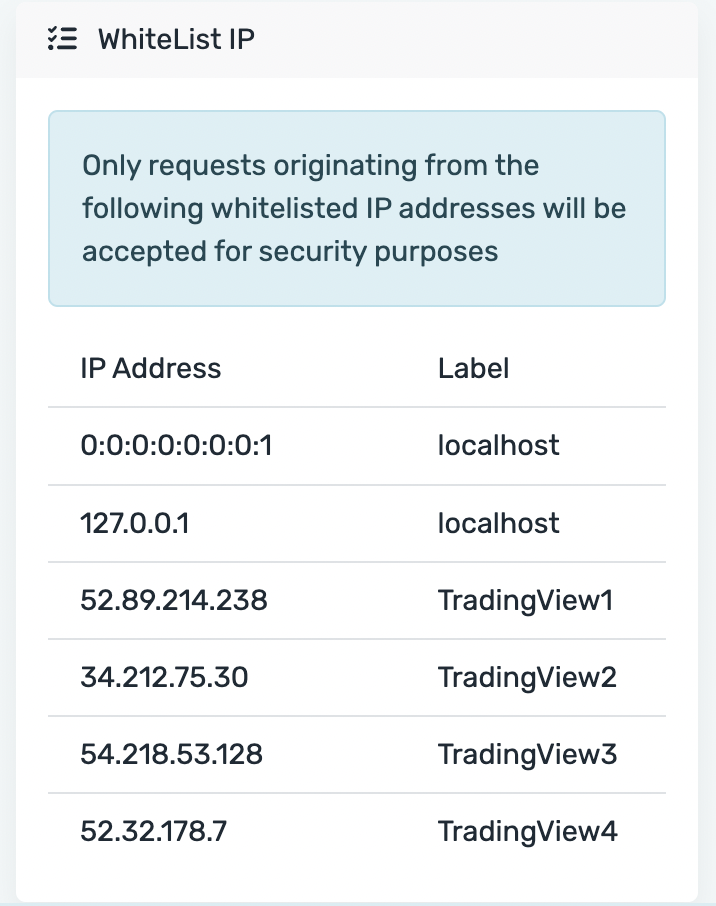The image size is (716, 906).
Task: Click the checklist icon beside WhiteList IP
Action: (x=62, y=39)
